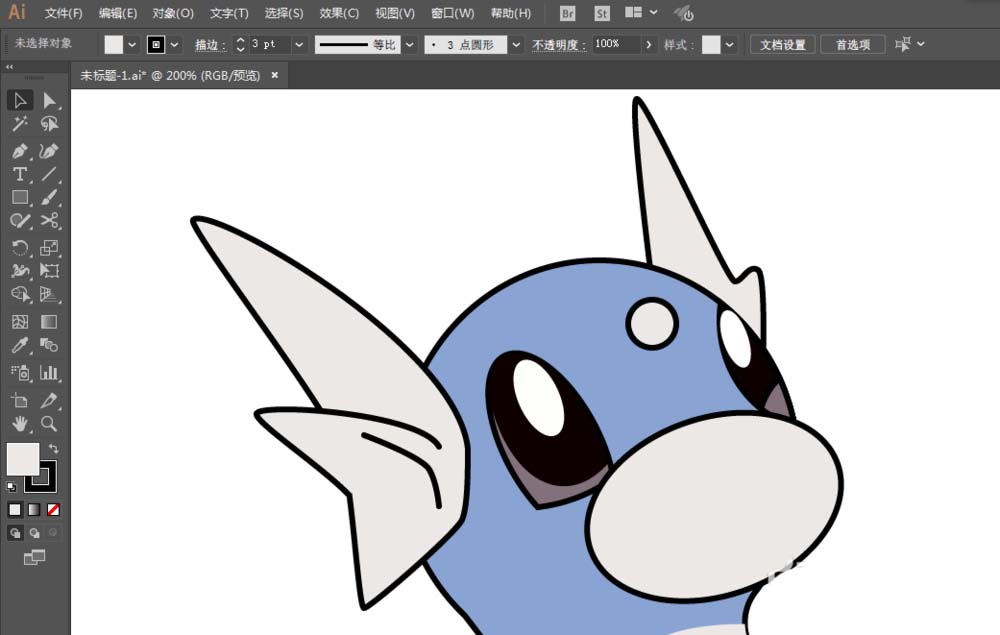
Task: Click the 描边 stroke panel link
Action: point(210,45)
